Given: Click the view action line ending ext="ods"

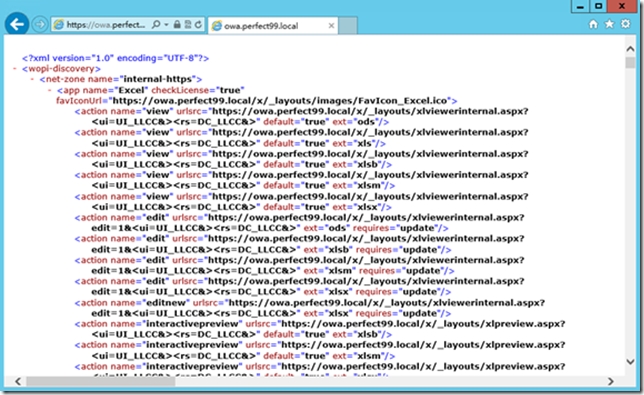Looking at the screenshot, I should (240, 122).
